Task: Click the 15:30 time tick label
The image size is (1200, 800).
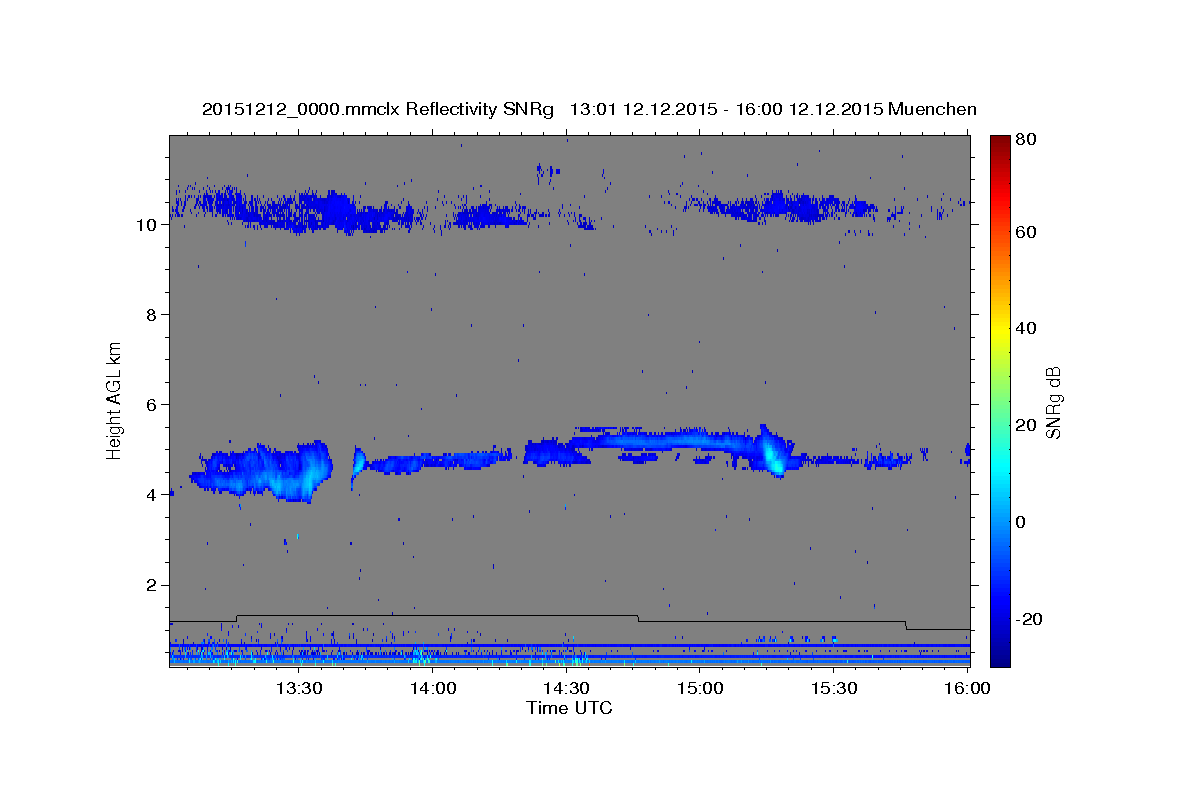Action: click(834, 688)
